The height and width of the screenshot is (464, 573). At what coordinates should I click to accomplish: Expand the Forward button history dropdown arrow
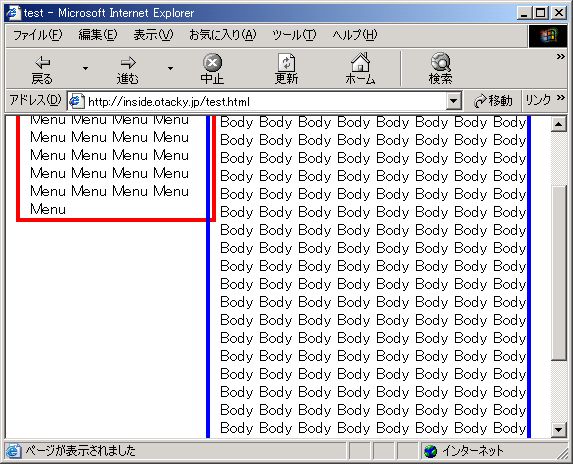pos(170,68)
